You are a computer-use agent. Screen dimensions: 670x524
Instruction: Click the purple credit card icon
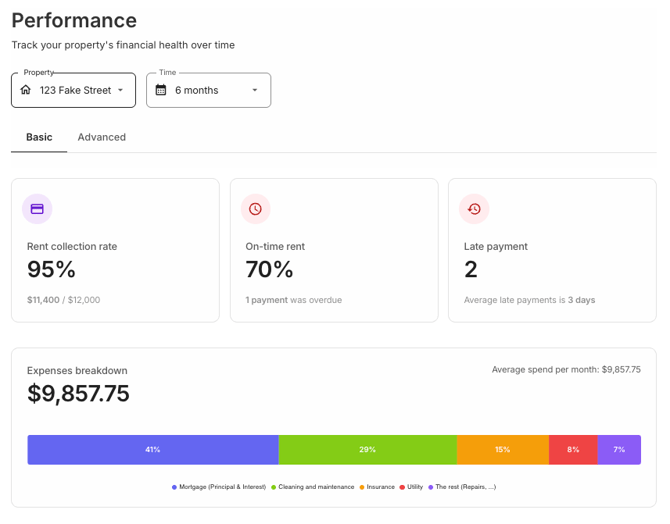point(37,209)
